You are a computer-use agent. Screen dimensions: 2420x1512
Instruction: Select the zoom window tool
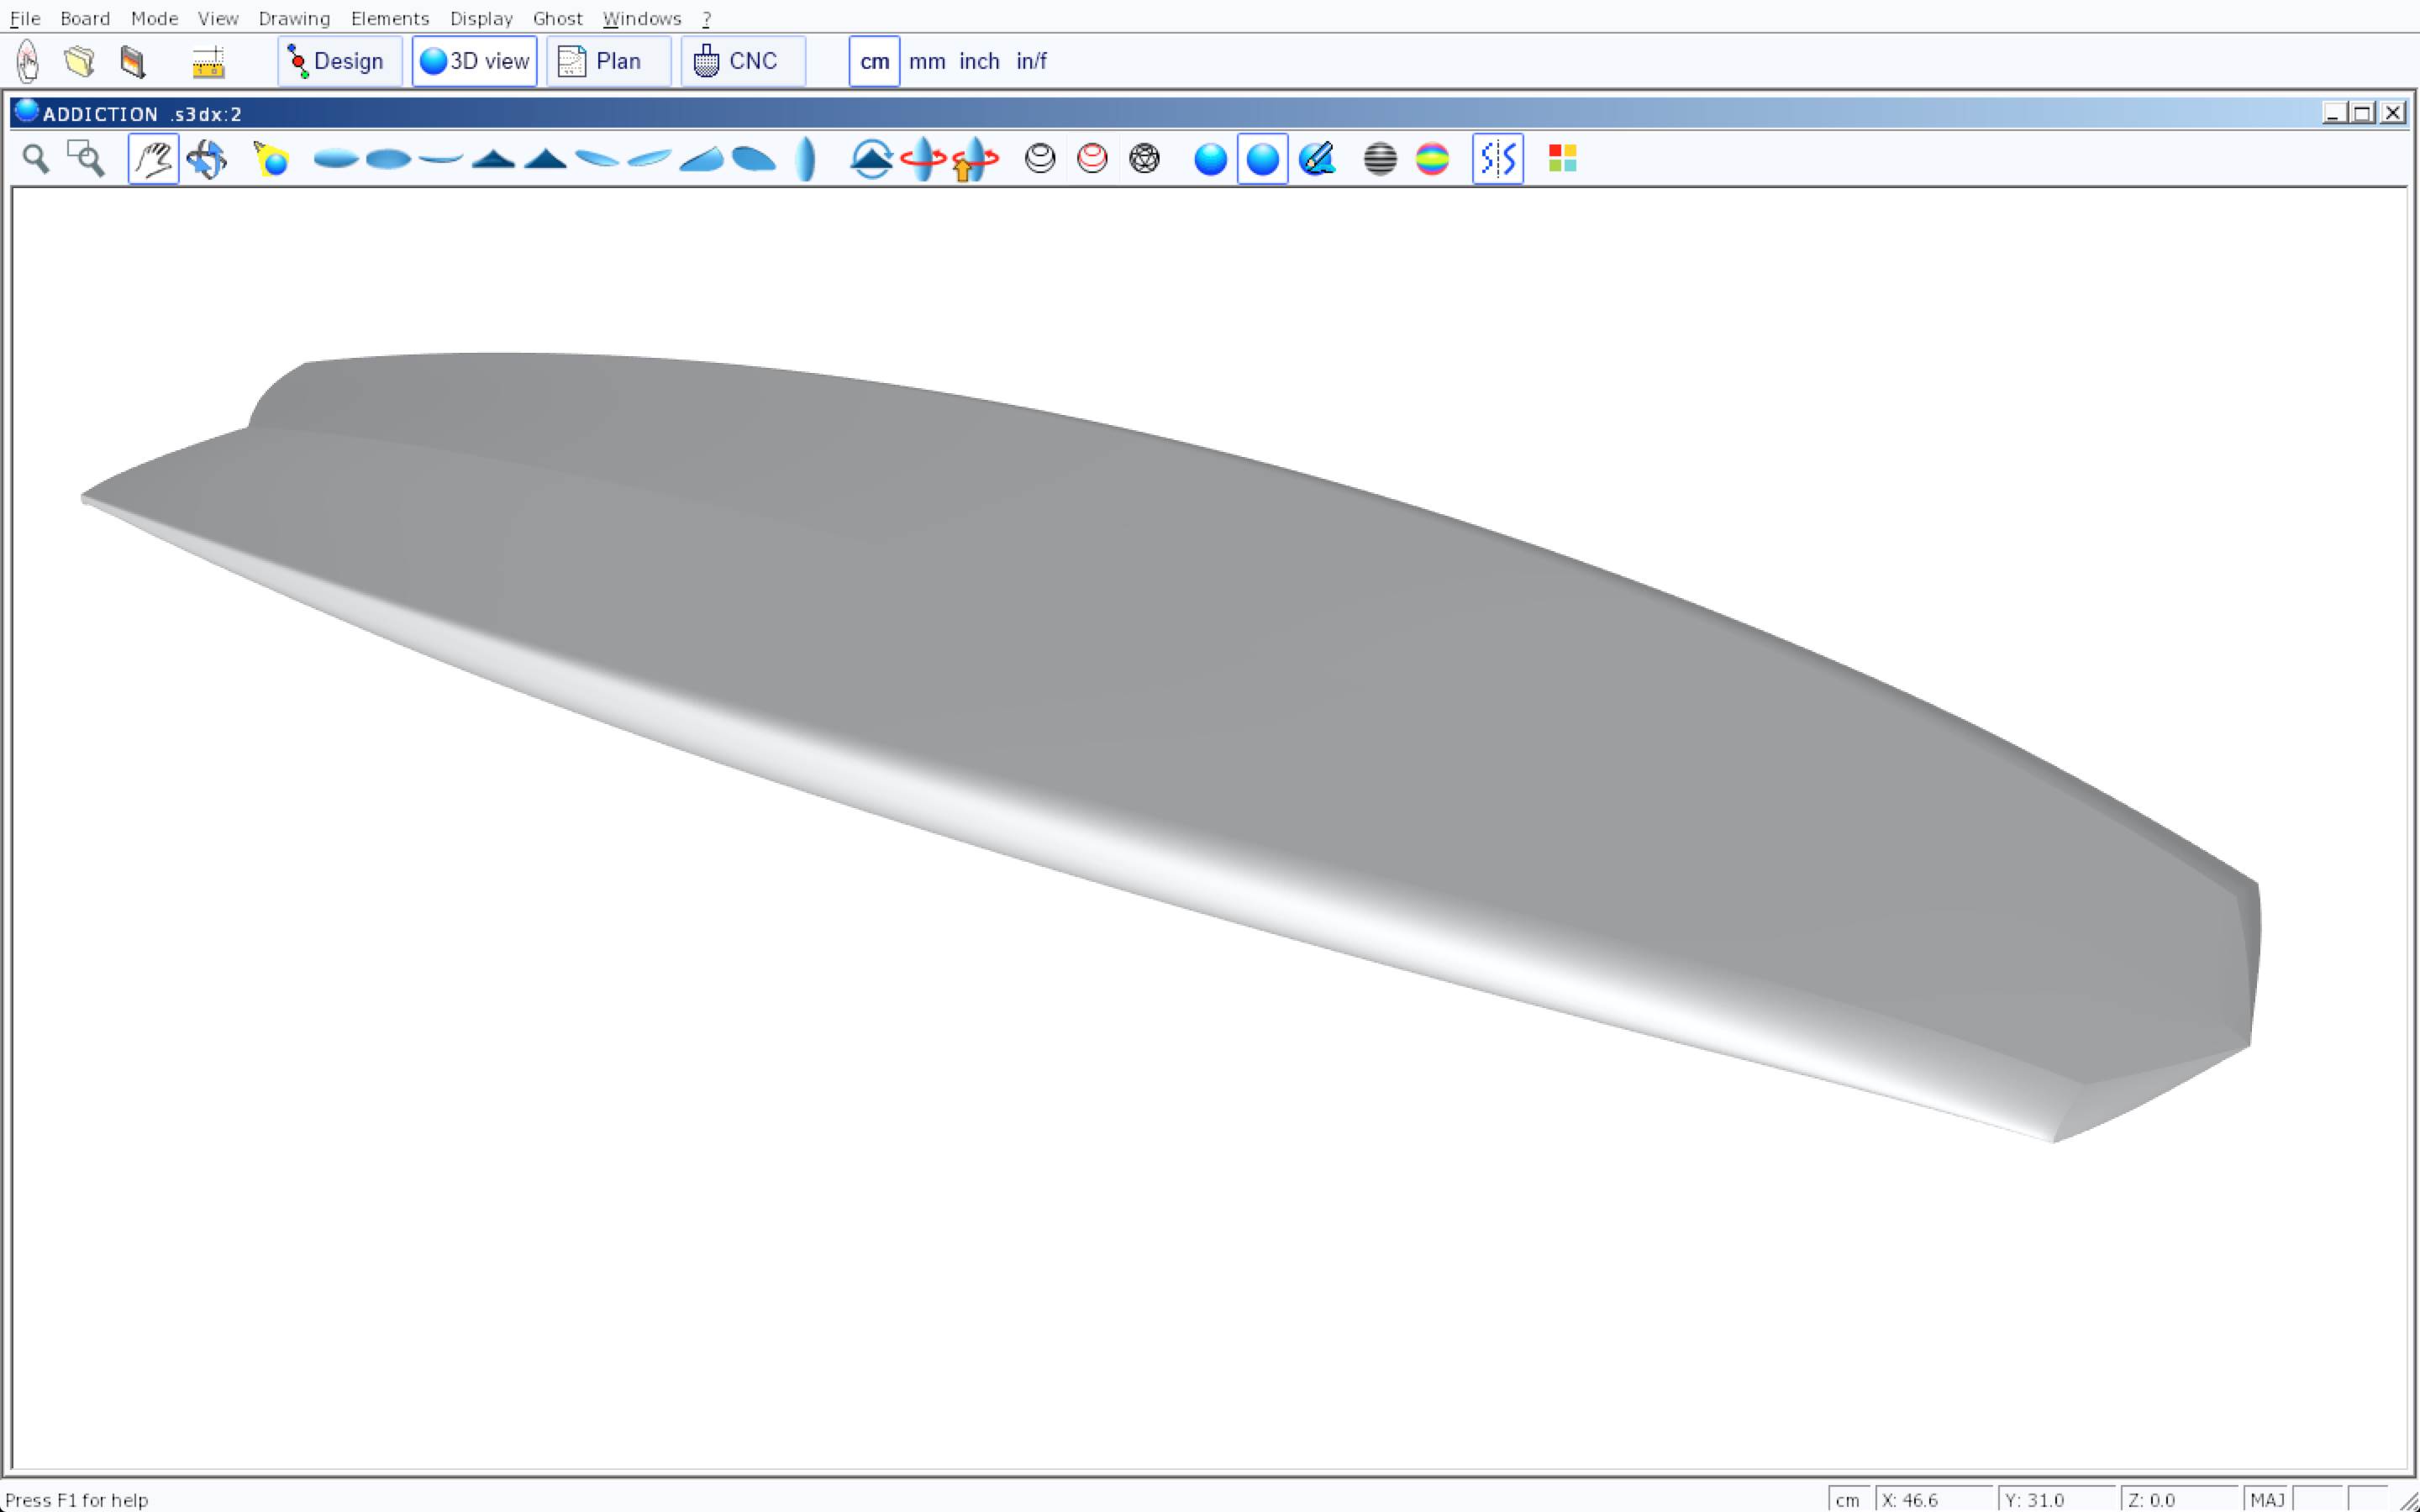pyautogui.click(x=86, y=159)
